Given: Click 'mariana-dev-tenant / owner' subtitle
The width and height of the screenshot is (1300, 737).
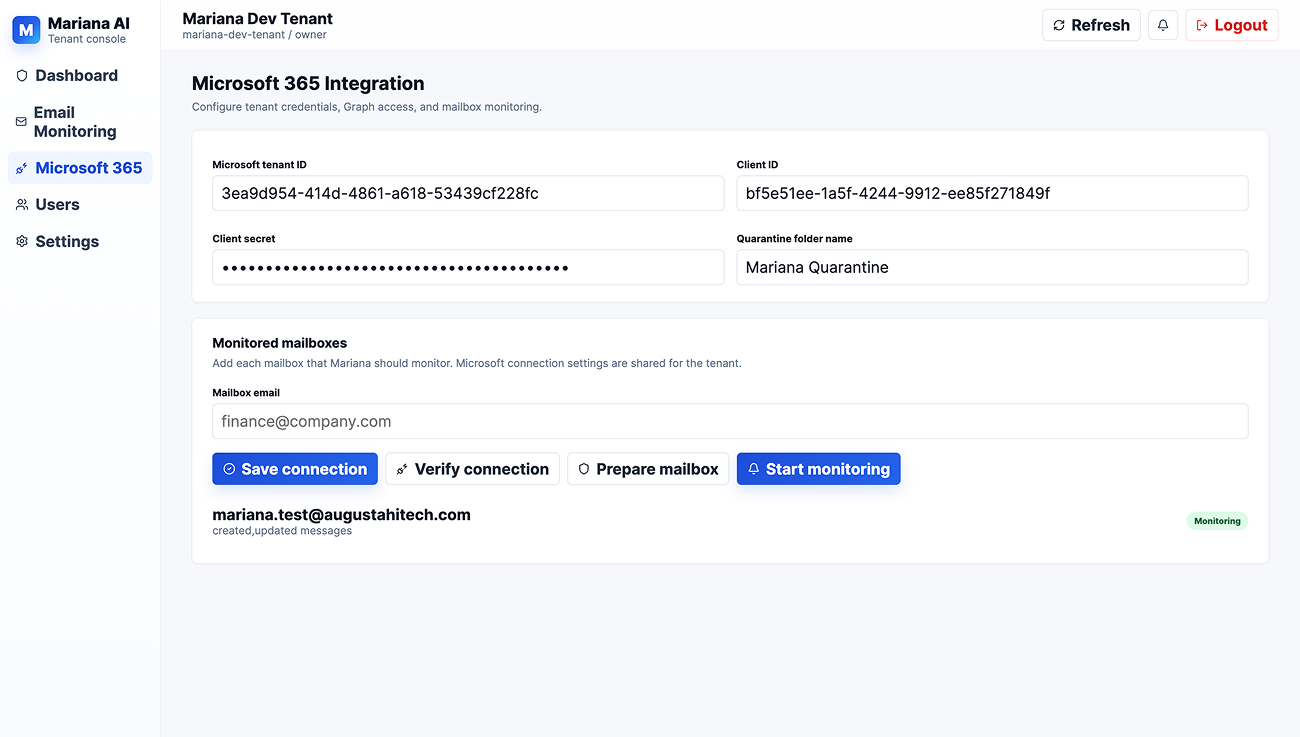Looking at the screenshot, I should [254, 35].
